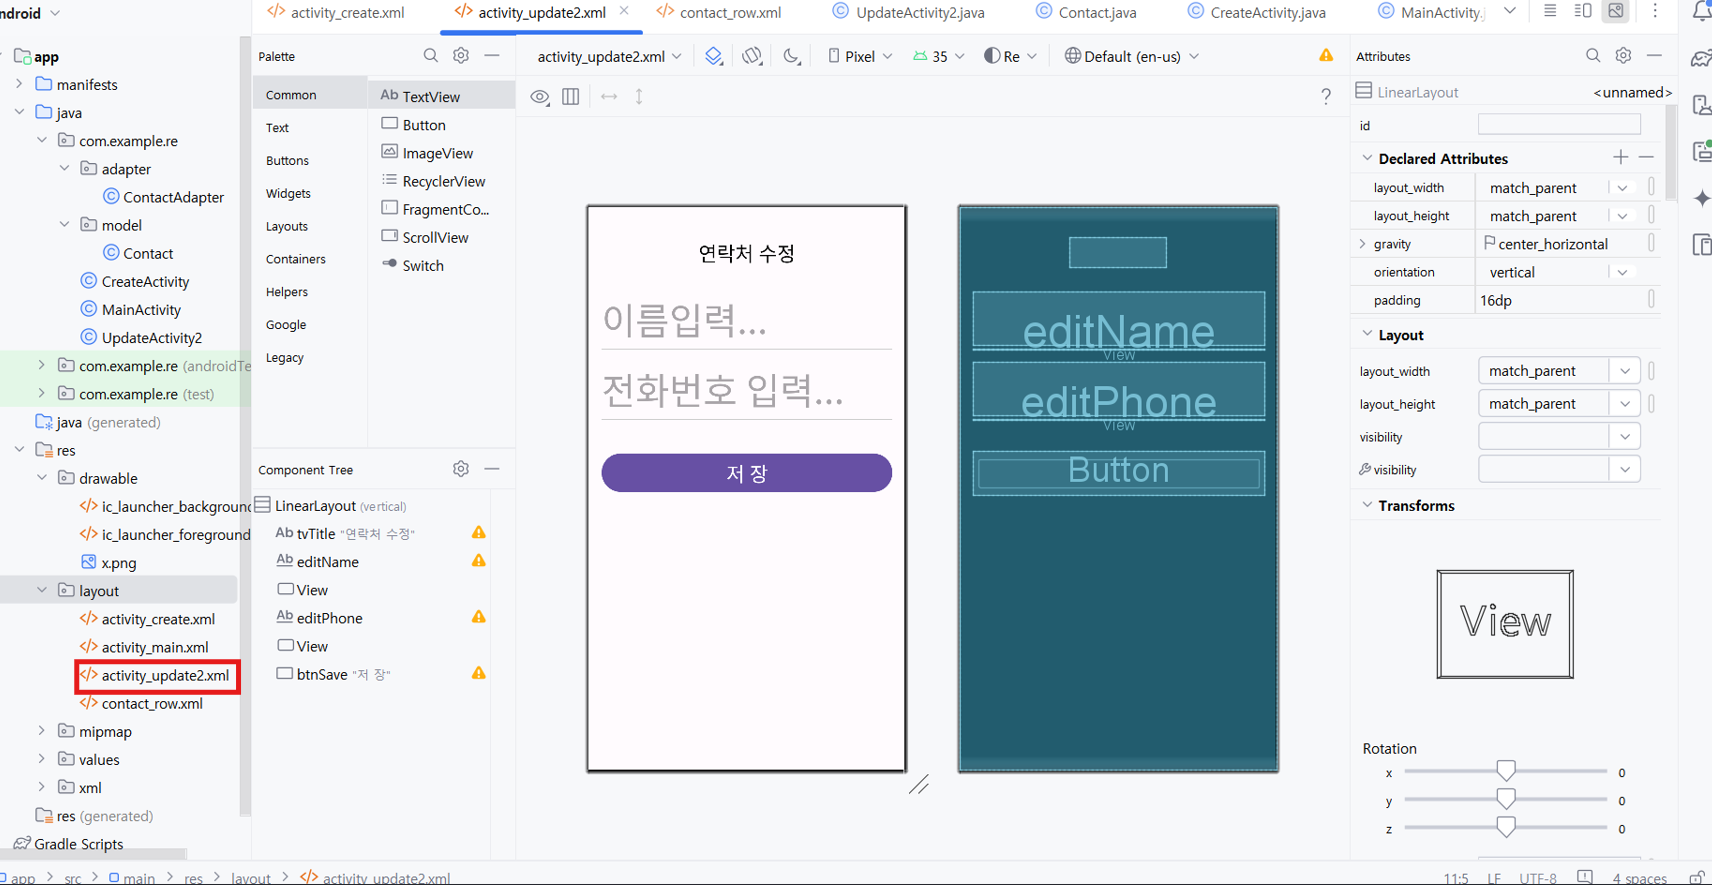Screen dimensions: 1712x885
Task: Minimize the Attributes panel
Action: tap(1655, 56)
